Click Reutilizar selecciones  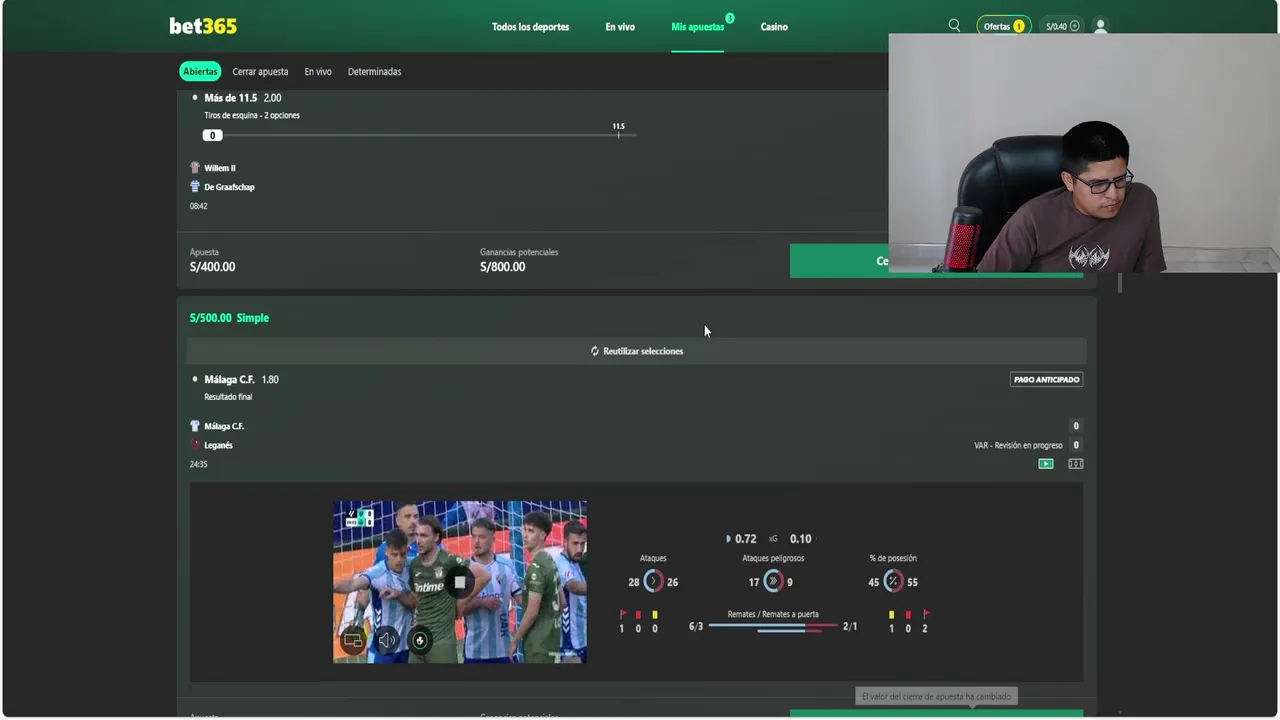pyautogui.click(x=636, y=351)
